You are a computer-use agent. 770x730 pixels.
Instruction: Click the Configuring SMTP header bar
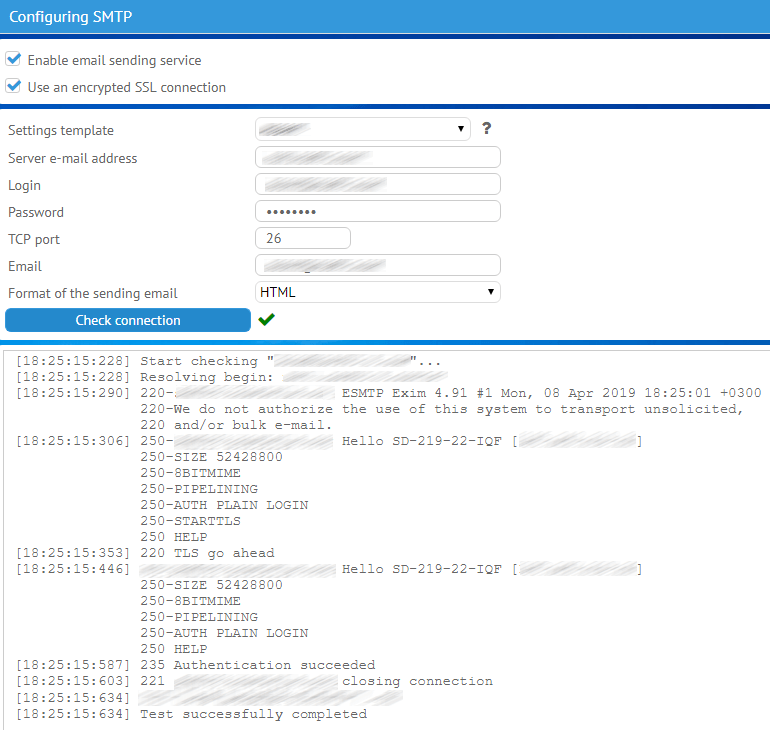[385, 17]
